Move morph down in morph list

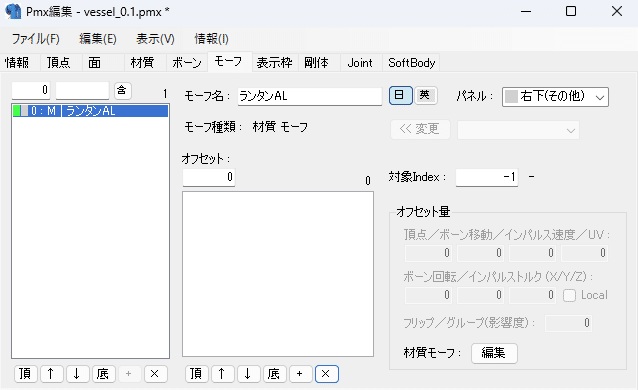pos(76,374)
